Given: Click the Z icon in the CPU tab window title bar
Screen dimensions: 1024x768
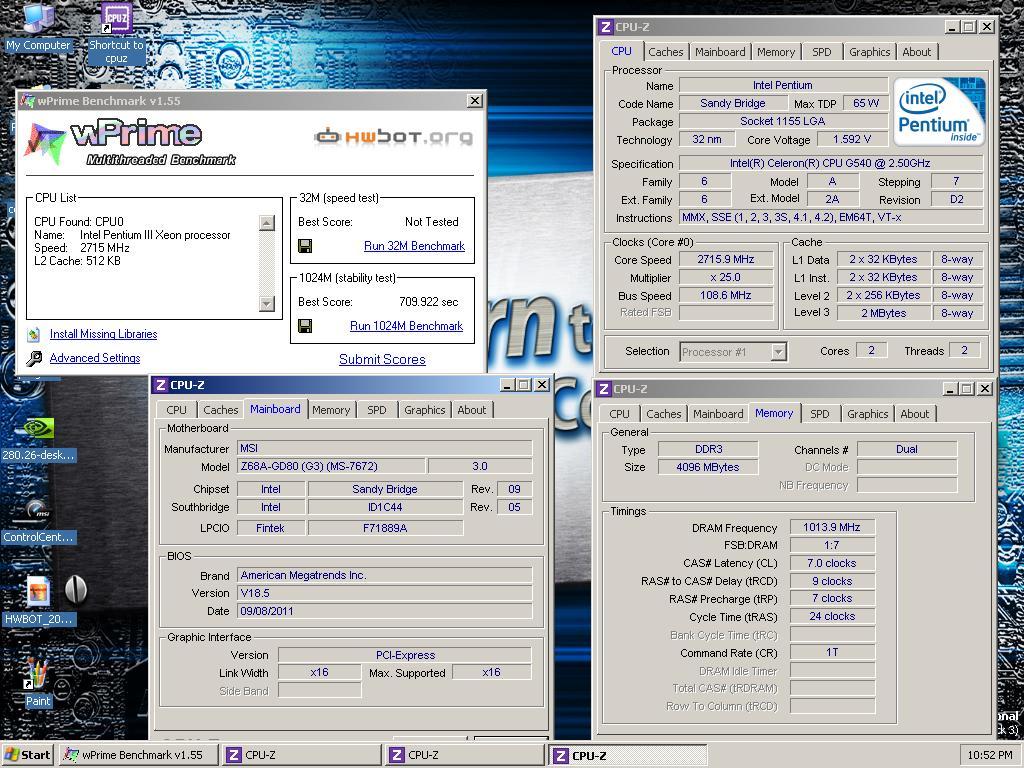Looking at the screenshot, I should 605,27.
